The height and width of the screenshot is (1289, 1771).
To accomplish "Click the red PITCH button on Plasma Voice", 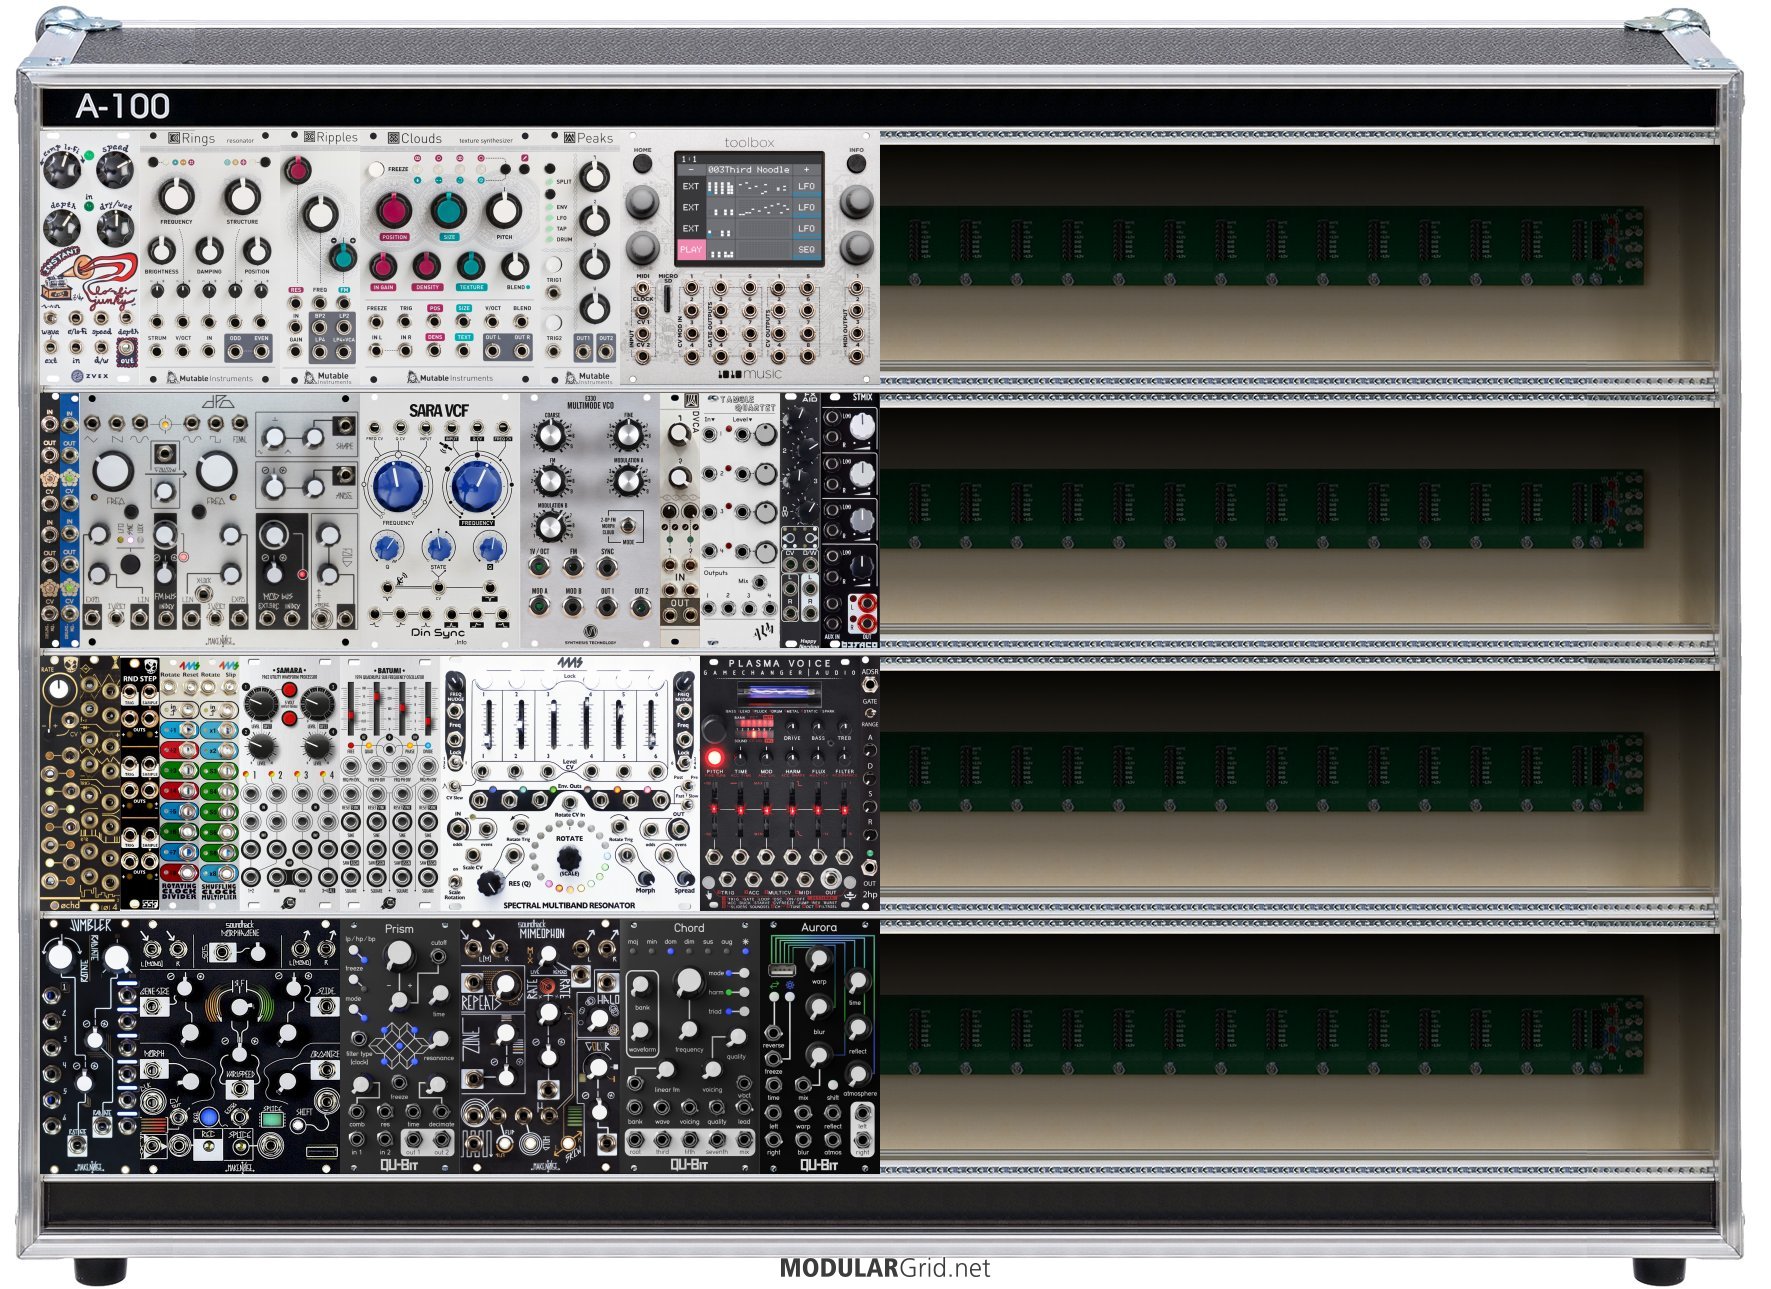I will (x=714, y=756).
